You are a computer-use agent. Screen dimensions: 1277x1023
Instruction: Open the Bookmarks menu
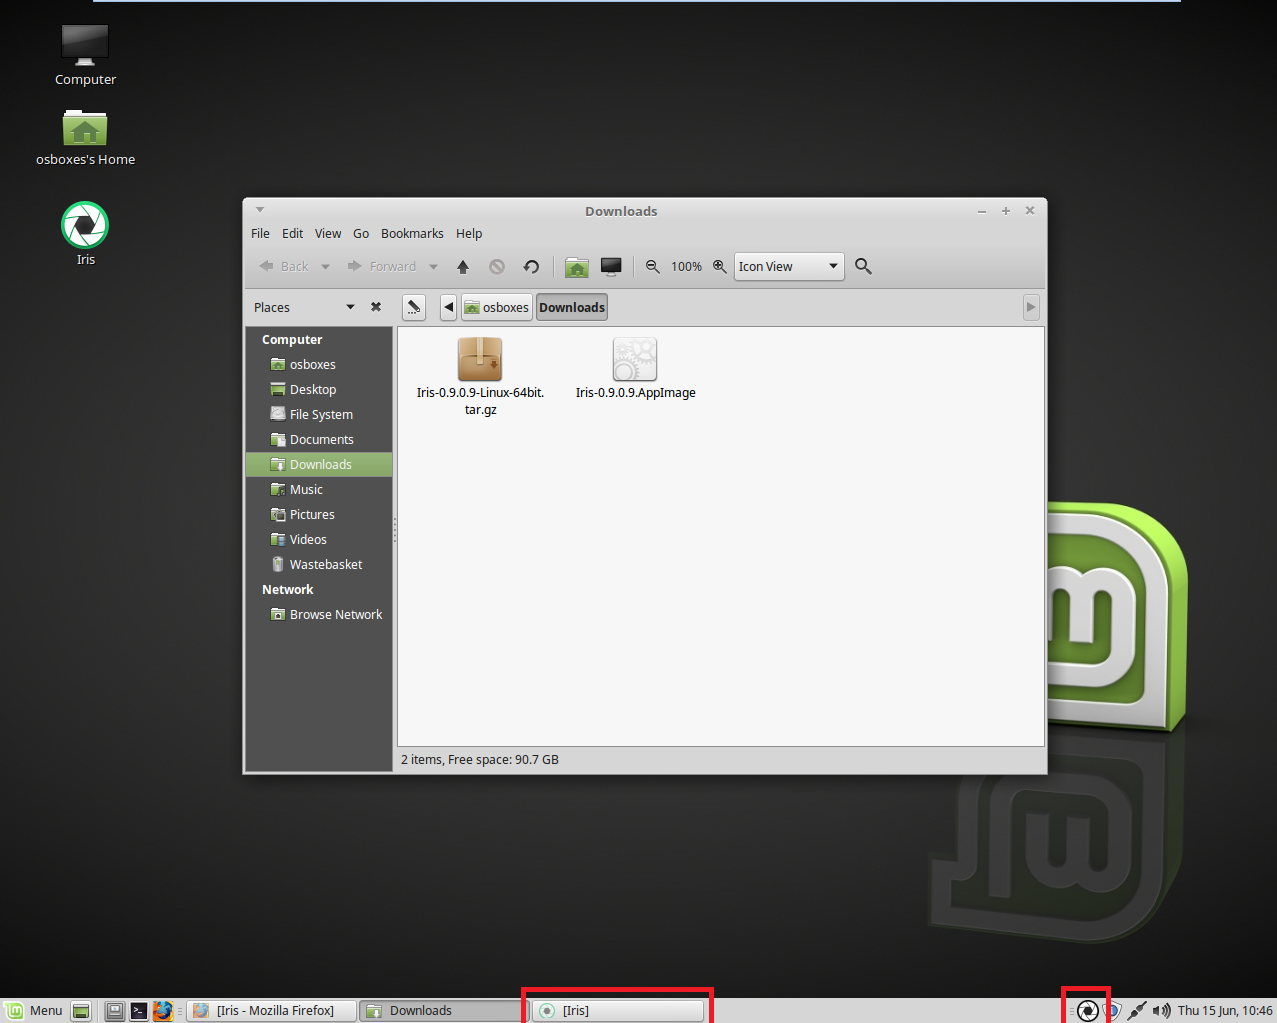pyautogui.click(x=412, y=234)
